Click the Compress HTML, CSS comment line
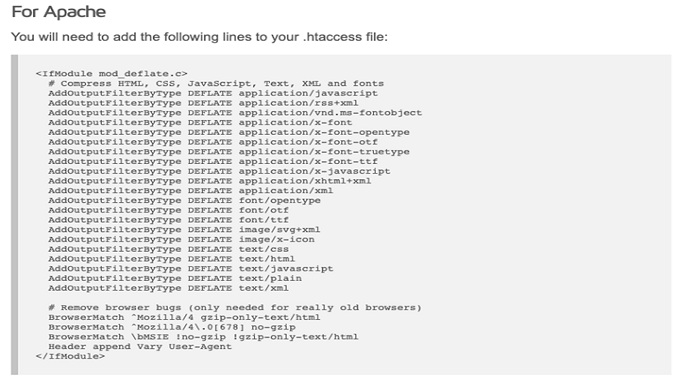Image resolution: width=678 pixels, height=378 pixels. point(216,83)
